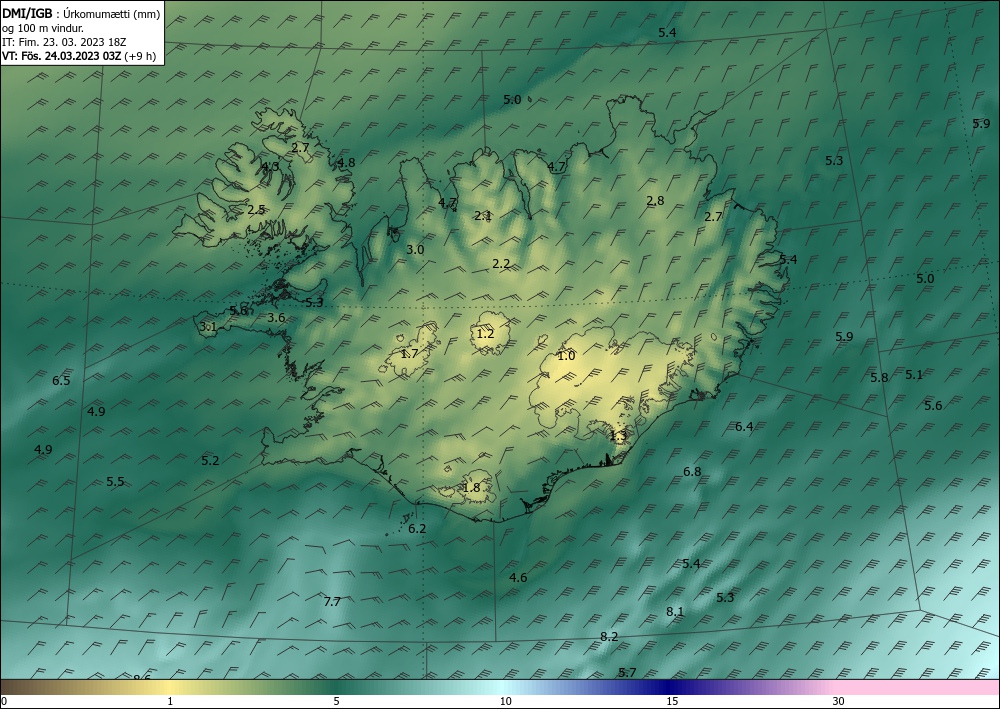Click the 5.5 value southwest of Iceland
Viewport: 1000px width, 709px height.
click(115, 481)
